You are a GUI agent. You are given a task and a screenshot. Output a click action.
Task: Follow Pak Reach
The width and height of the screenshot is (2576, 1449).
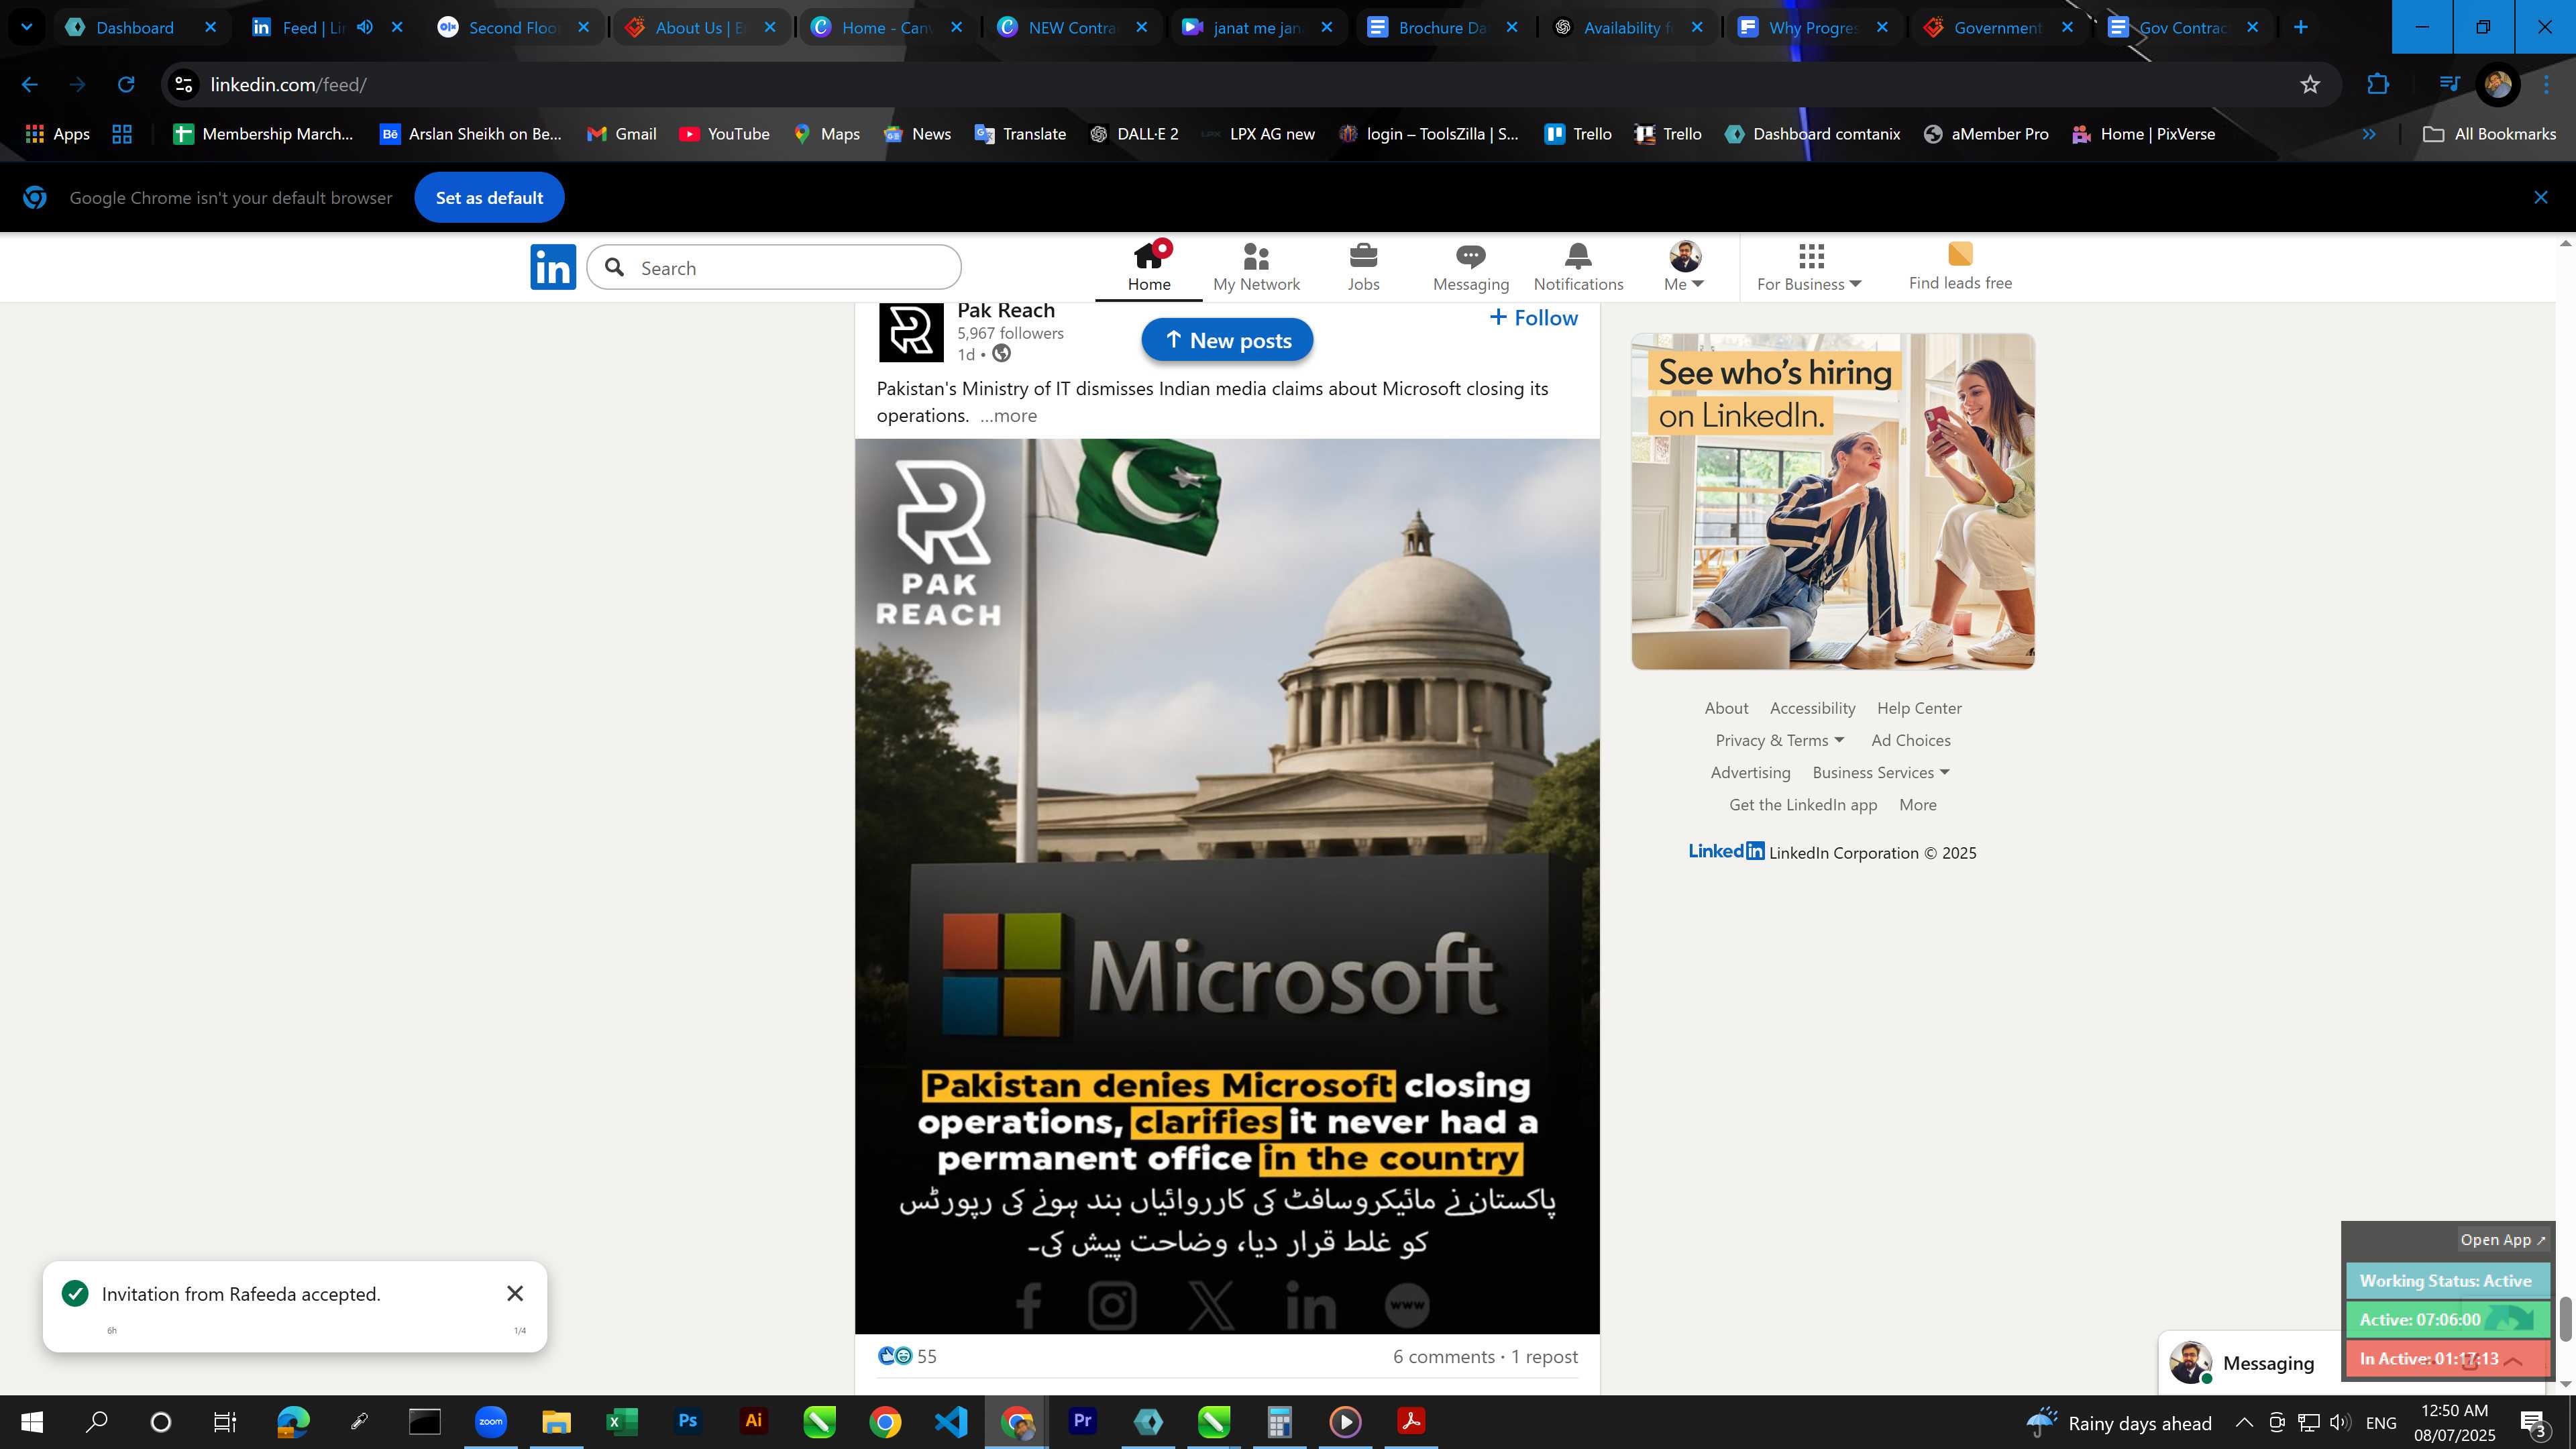click(x=1533, y=318)
